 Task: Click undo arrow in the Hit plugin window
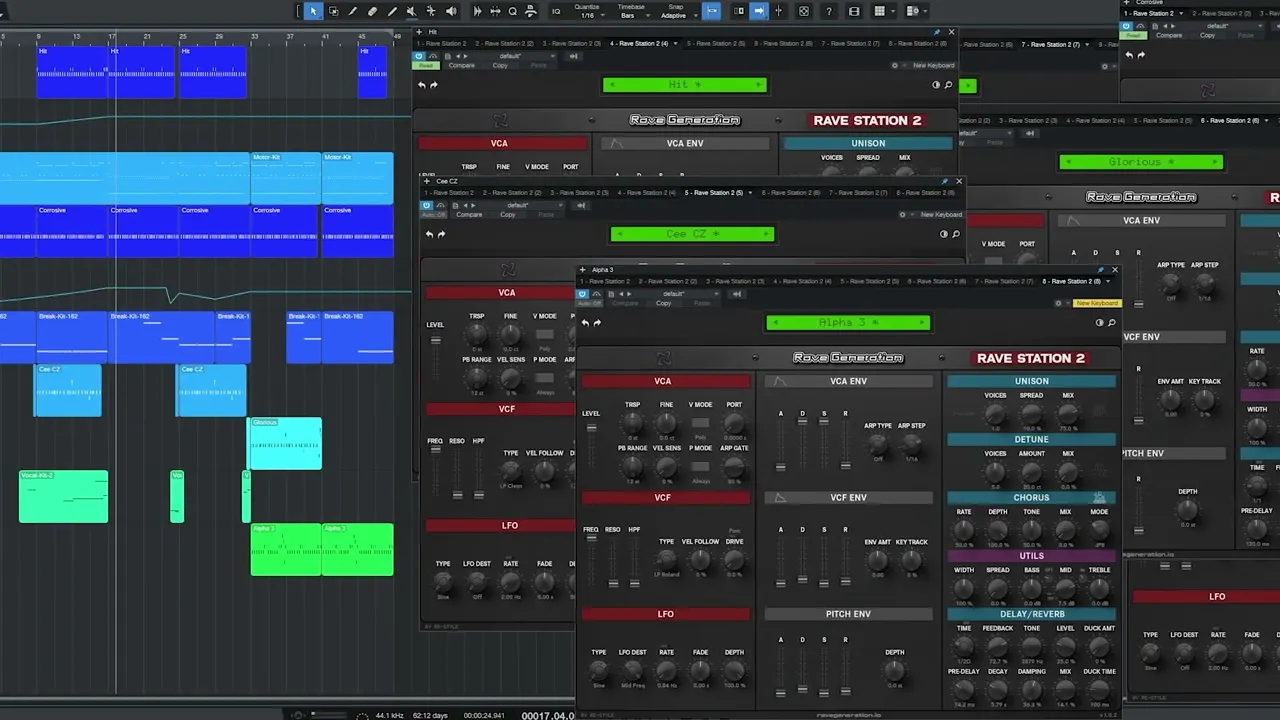[421, 85]
